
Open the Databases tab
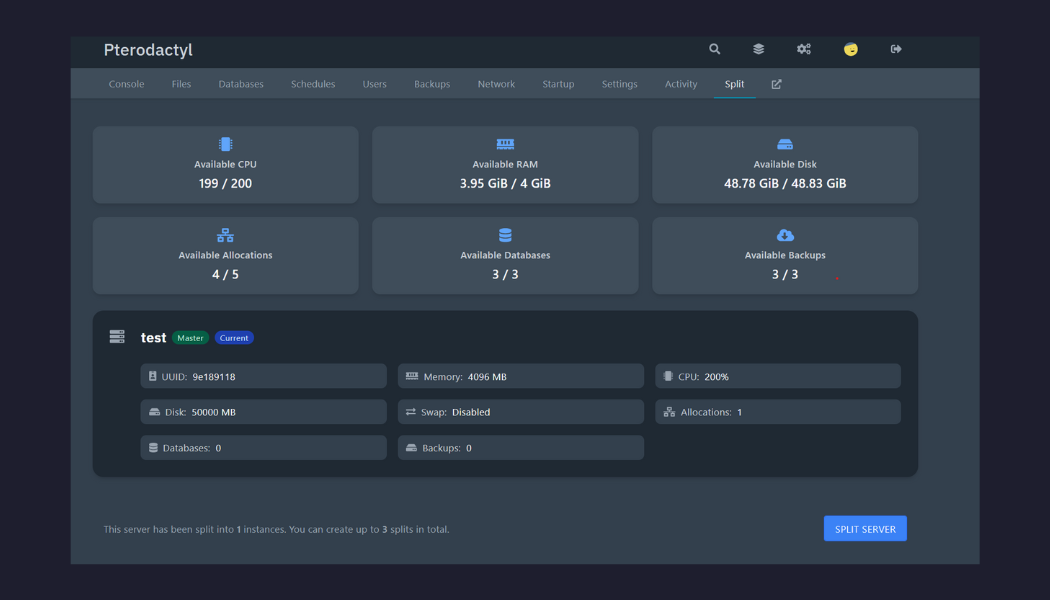(x=241, y=84)
